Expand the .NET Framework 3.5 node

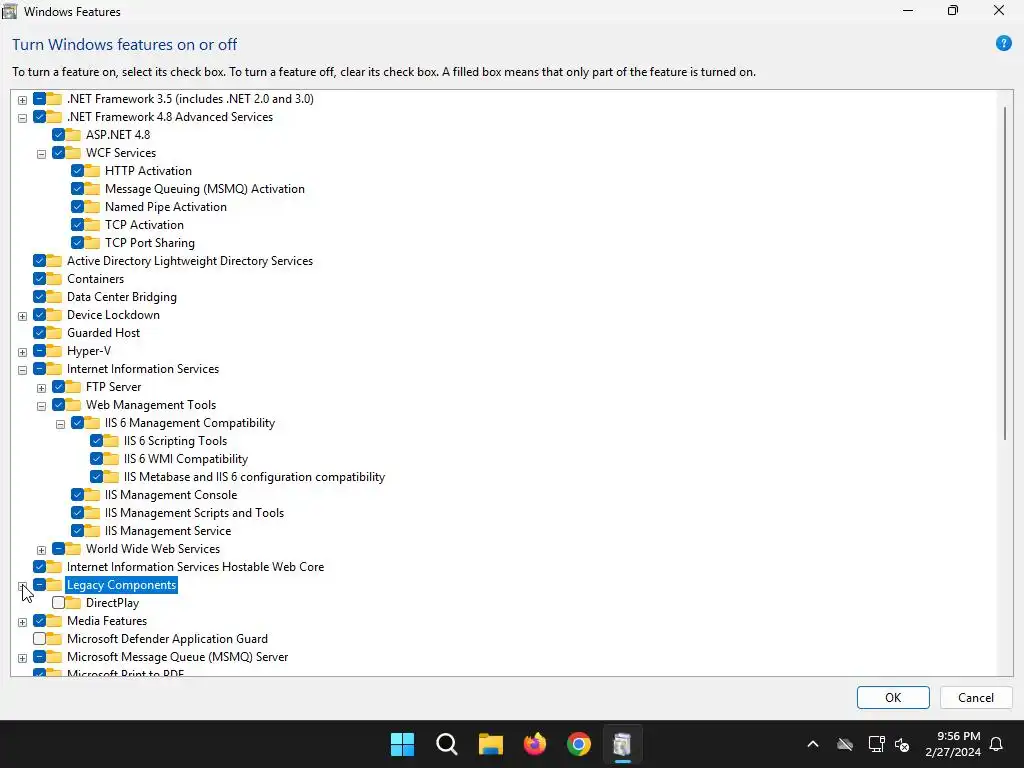click(22, 100)
